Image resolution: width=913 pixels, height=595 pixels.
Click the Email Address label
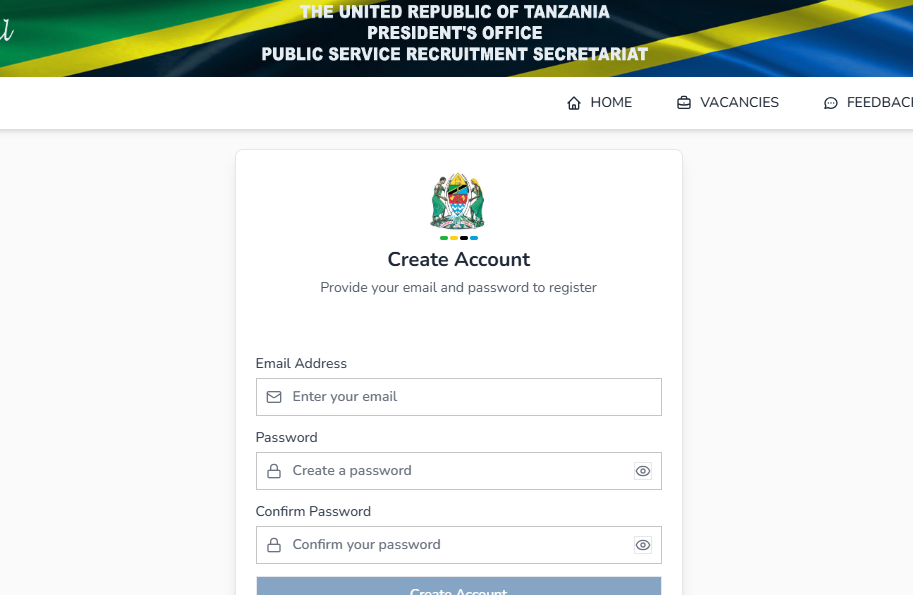pos(301,363)
